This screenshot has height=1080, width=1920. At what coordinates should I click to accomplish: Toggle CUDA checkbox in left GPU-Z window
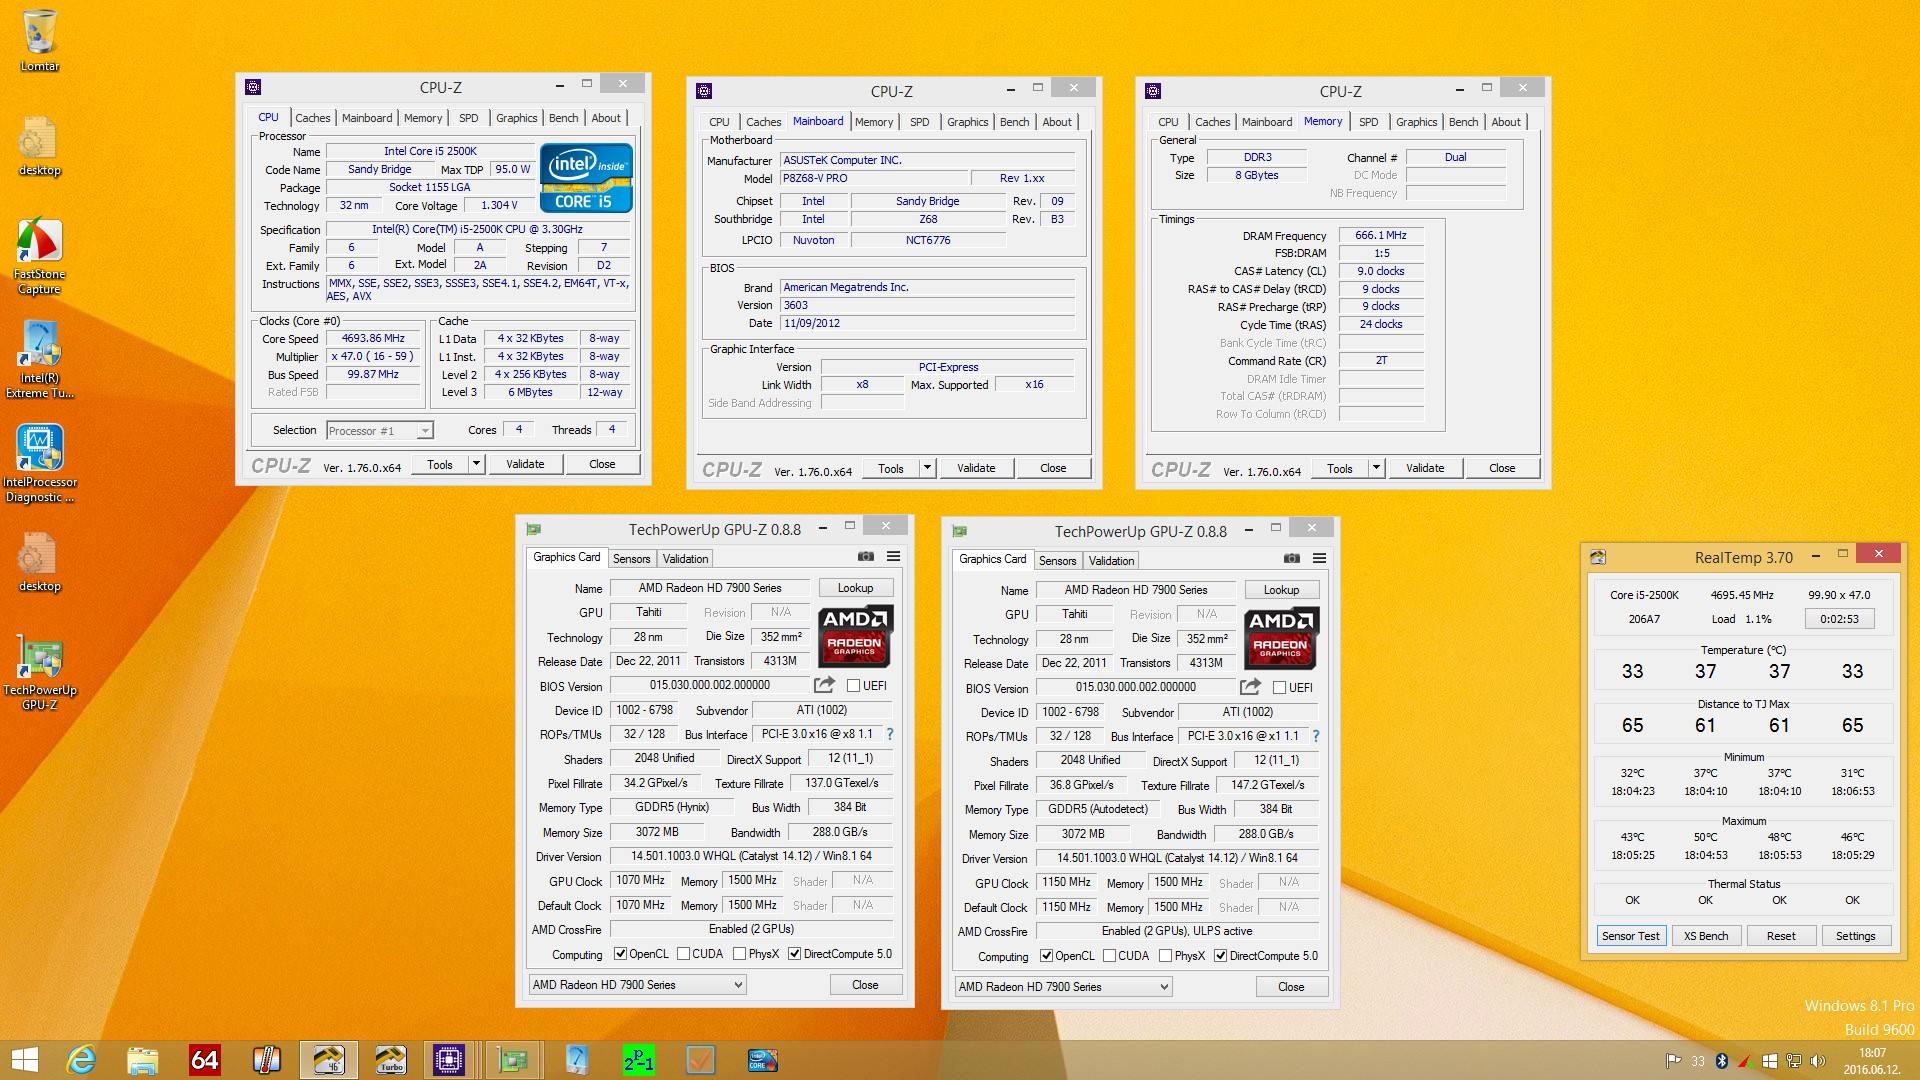coord(684,954)
